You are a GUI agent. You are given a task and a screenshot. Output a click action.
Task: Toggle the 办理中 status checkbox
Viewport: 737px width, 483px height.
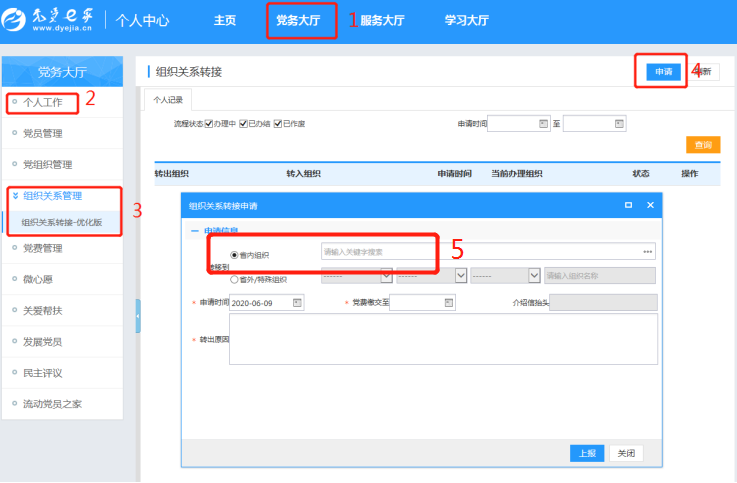click(208, 124)
